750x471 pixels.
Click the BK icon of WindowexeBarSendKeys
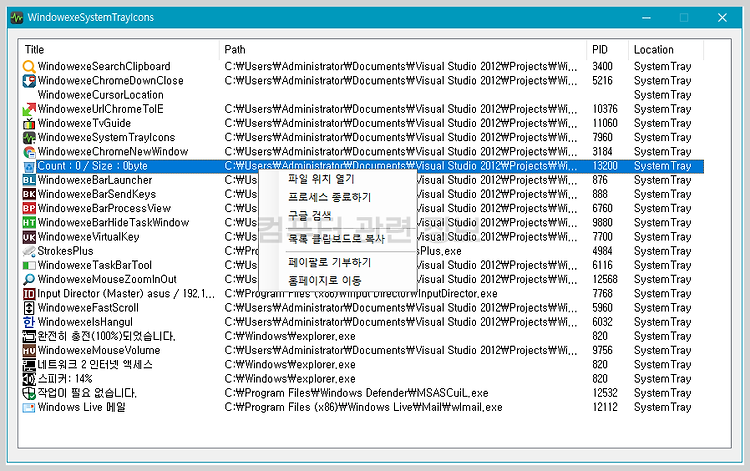29,195
